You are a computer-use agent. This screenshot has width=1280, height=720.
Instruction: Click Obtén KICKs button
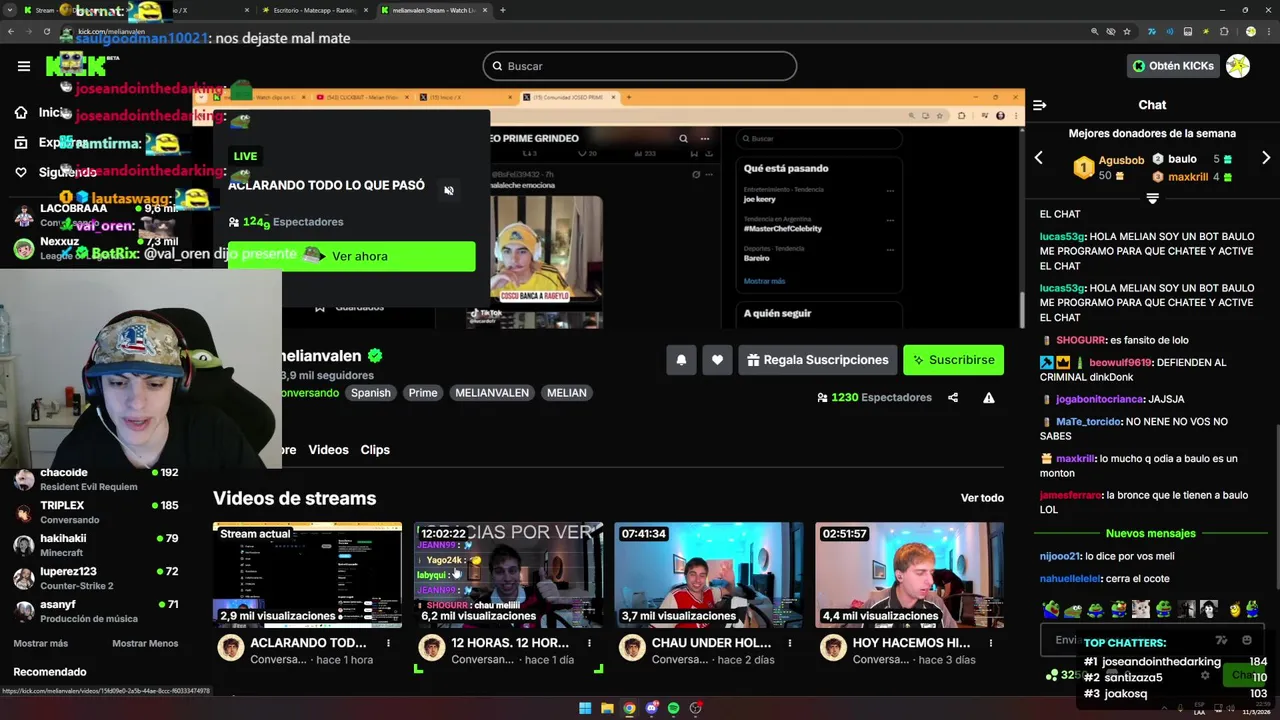click(1172, 66)
